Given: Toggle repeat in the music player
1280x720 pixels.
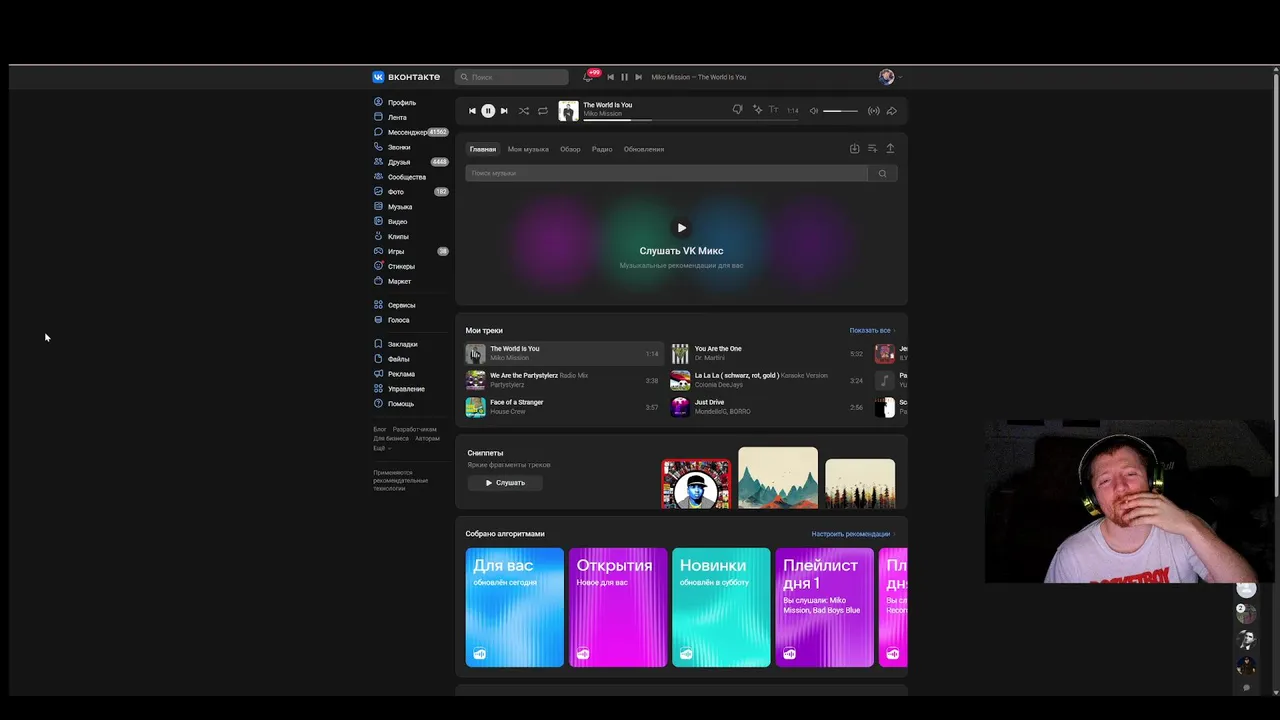Looking at the screenshot, I should [x=542, y=111].
